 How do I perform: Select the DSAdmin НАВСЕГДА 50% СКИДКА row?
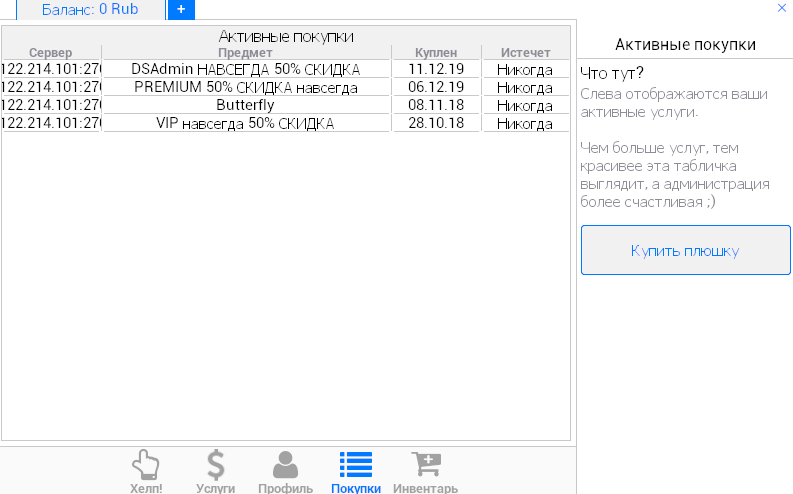pos(246,69)
